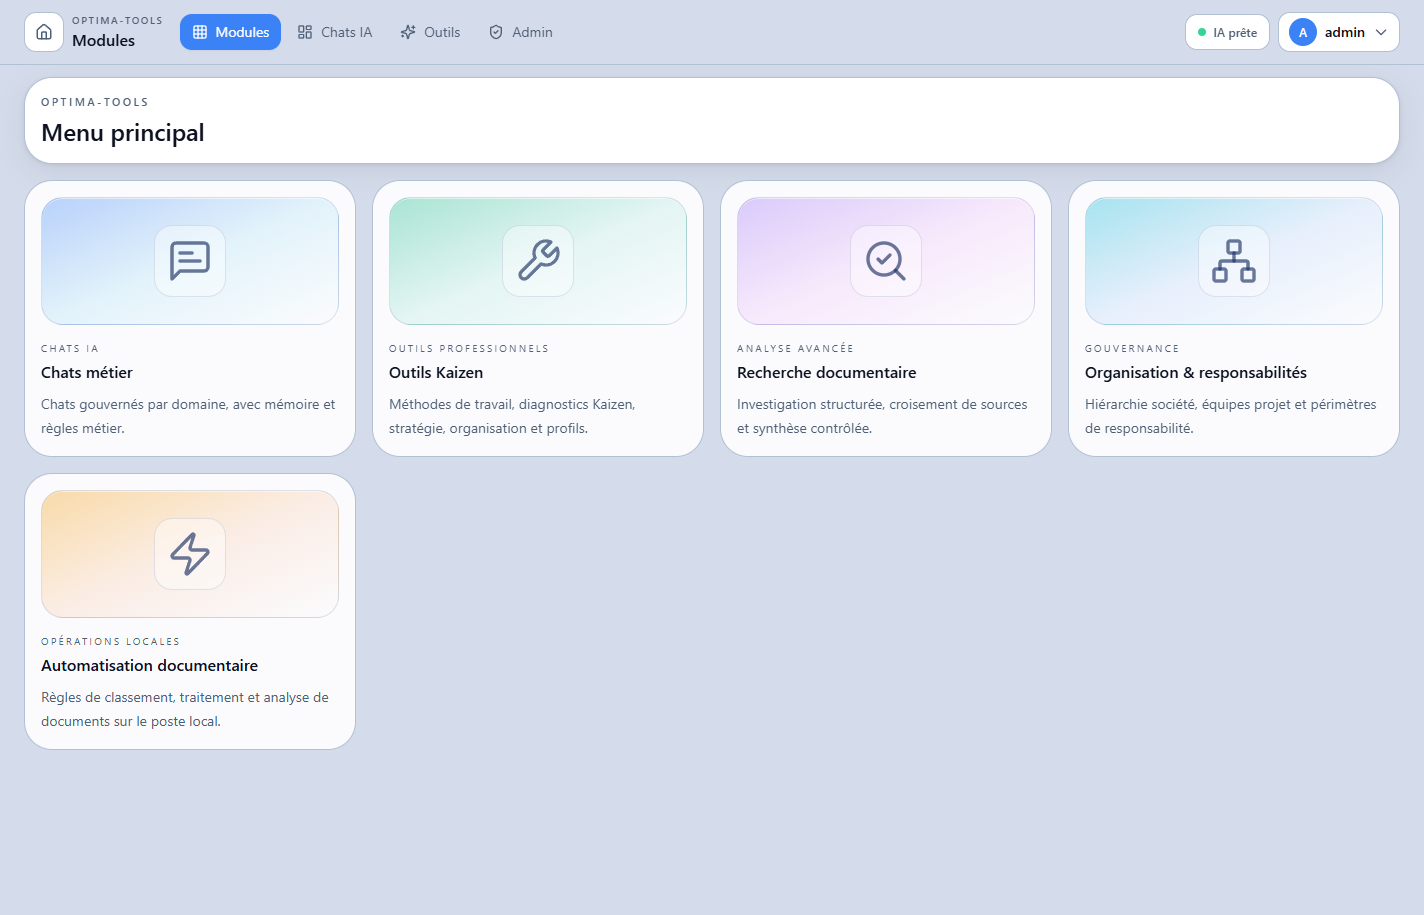Expand the admin user dropdown
The width and height of the screenshot is (1424, 915).
pos(1338,32)
